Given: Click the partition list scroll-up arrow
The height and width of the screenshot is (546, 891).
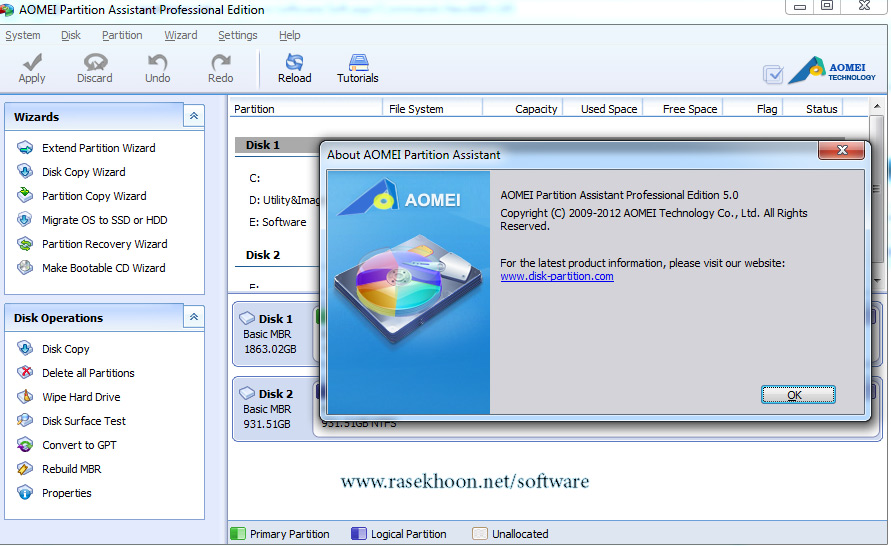Looking at the screenshot, I should click(x=877, y=106).
